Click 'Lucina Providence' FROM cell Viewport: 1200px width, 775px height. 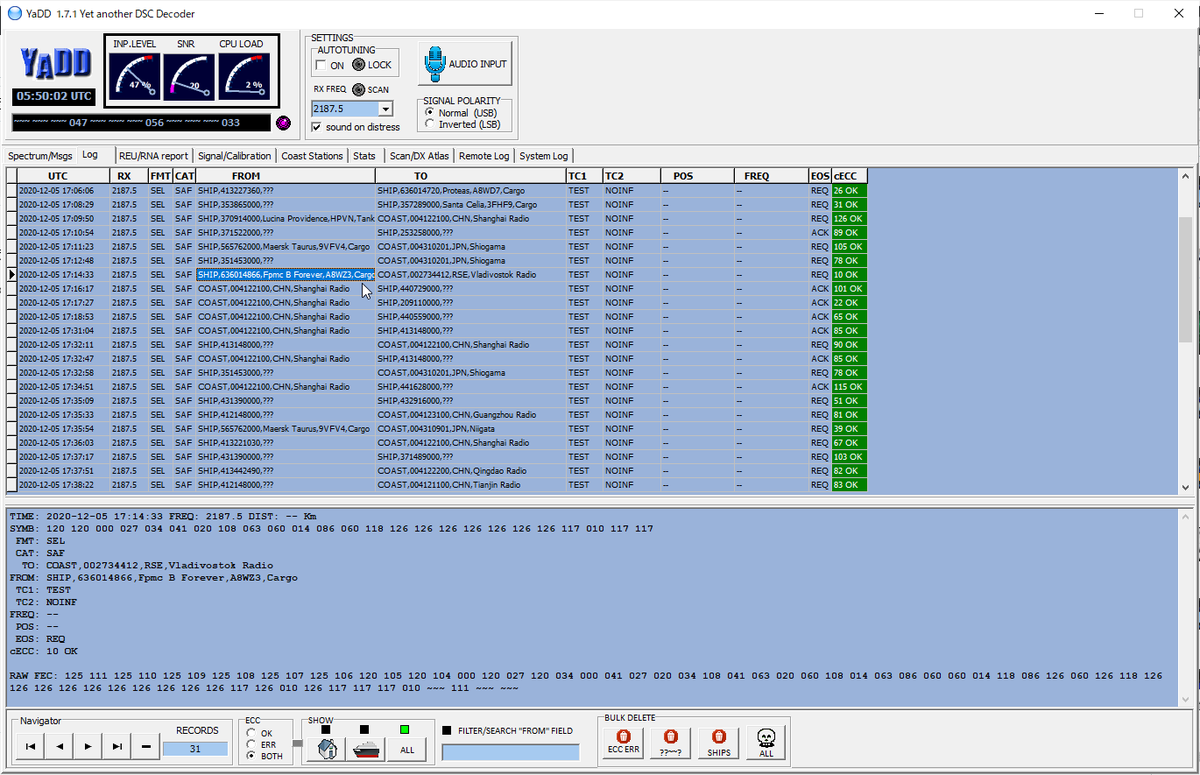286,218
